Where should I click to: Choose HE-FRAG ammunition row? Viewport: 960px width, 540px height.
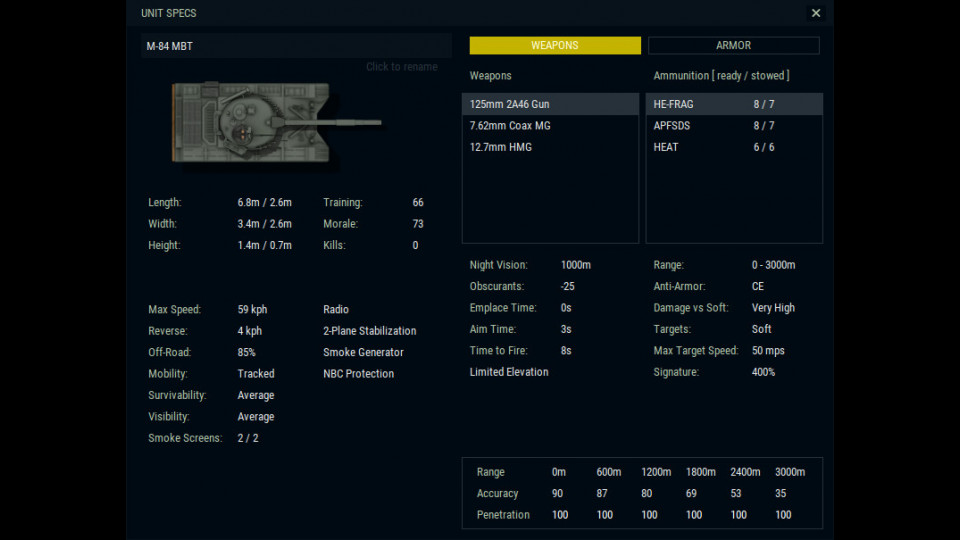734,104
